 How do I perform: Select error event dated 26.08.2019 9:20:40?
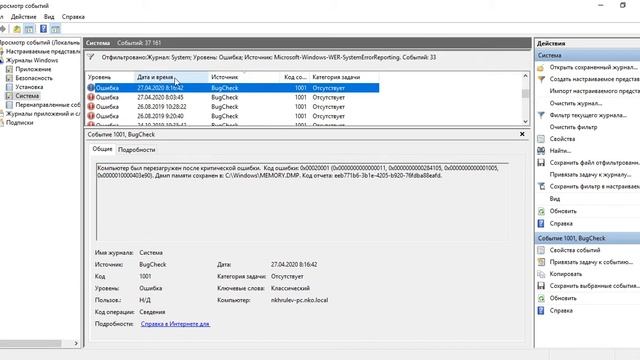point(232,116)
